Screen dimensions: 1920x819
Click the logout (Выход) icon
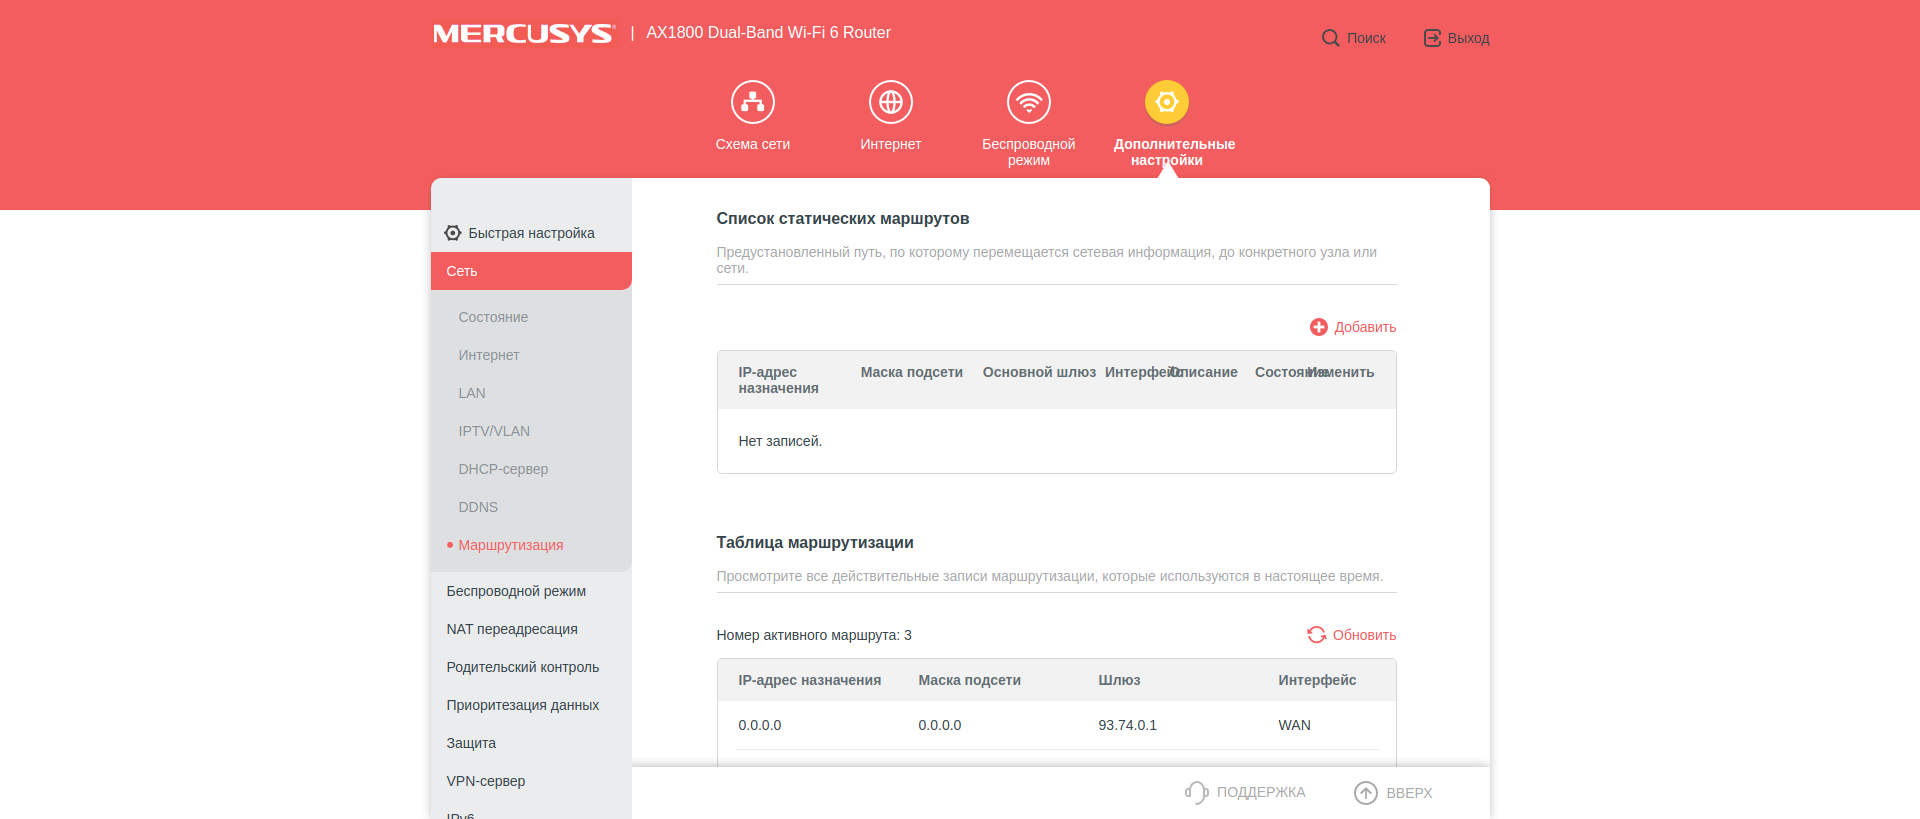(1432, 38)
